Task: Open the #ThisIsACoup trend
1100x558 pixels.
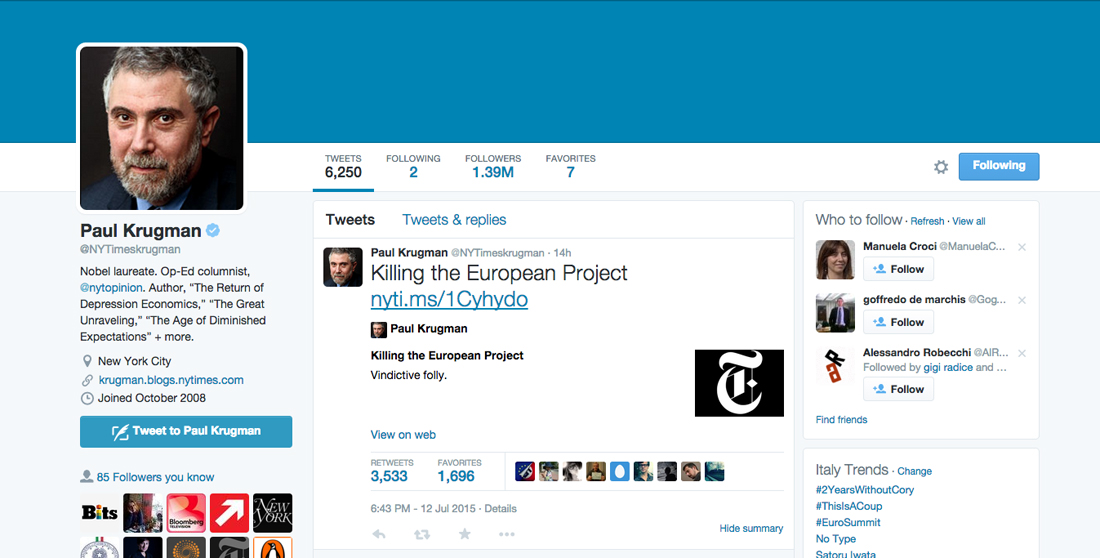Action: tap(849, 506)
